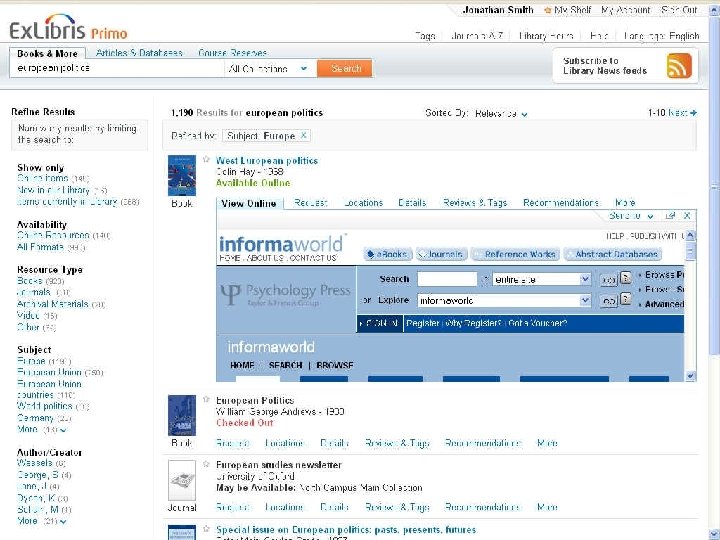The height and width of the screenshot is (540, 720).
Task: Filter by Video resource type
Action: click(x=28, y=315)
